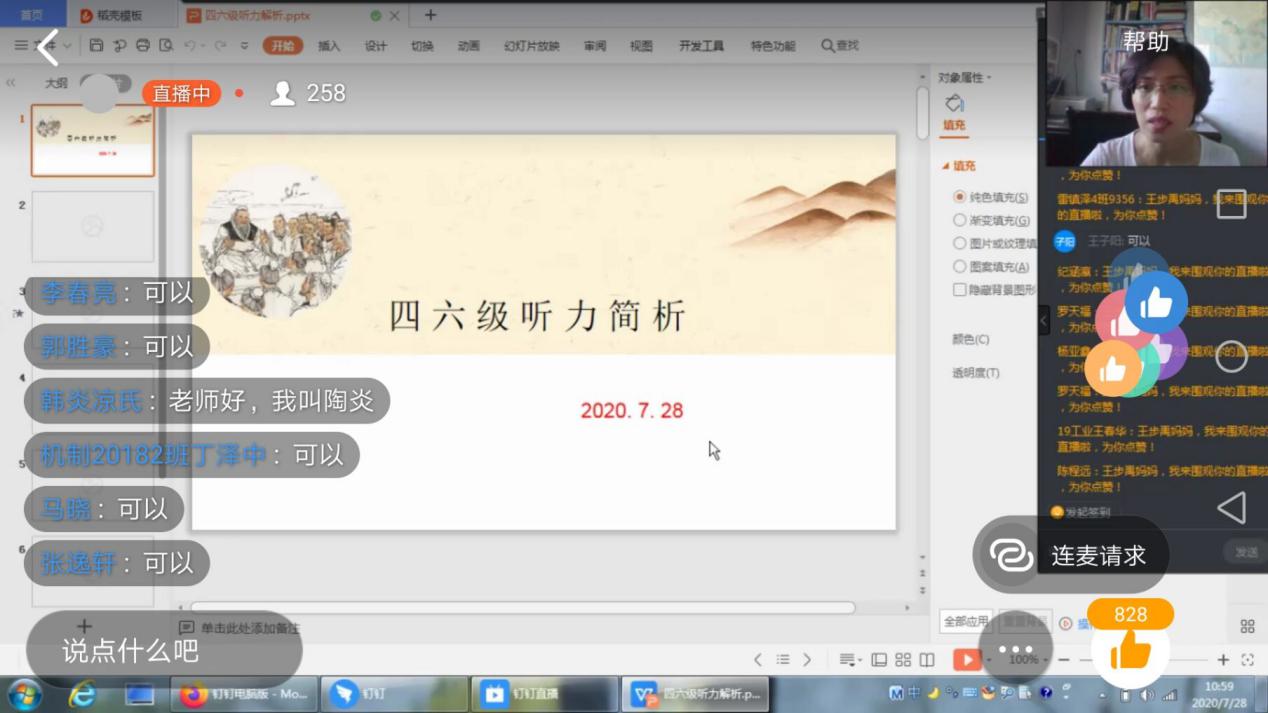Click the Normal view icon
Viewport: 1268px width, 713px height.
pos(879,660)
